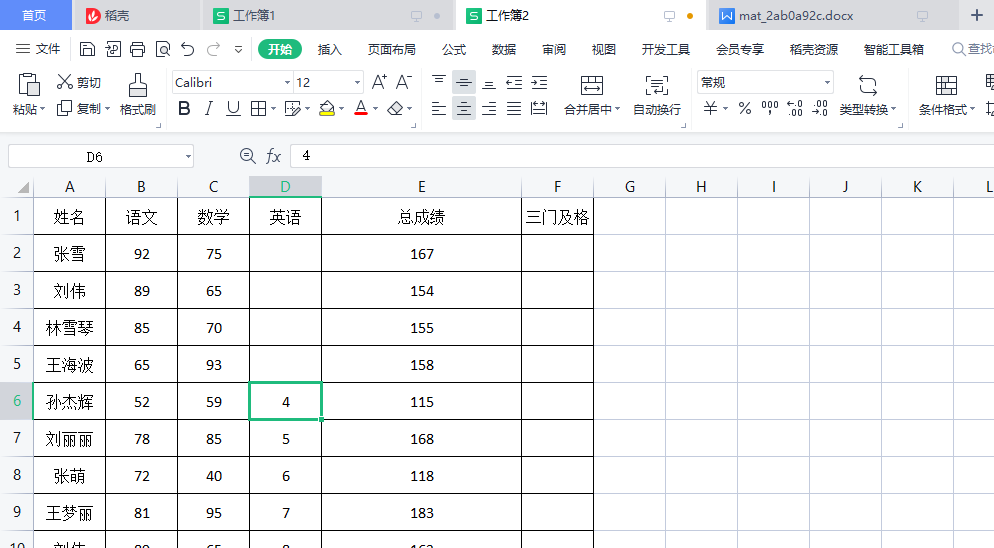Apply cell borders icon
994x548 pixels.
pos(258,108)
